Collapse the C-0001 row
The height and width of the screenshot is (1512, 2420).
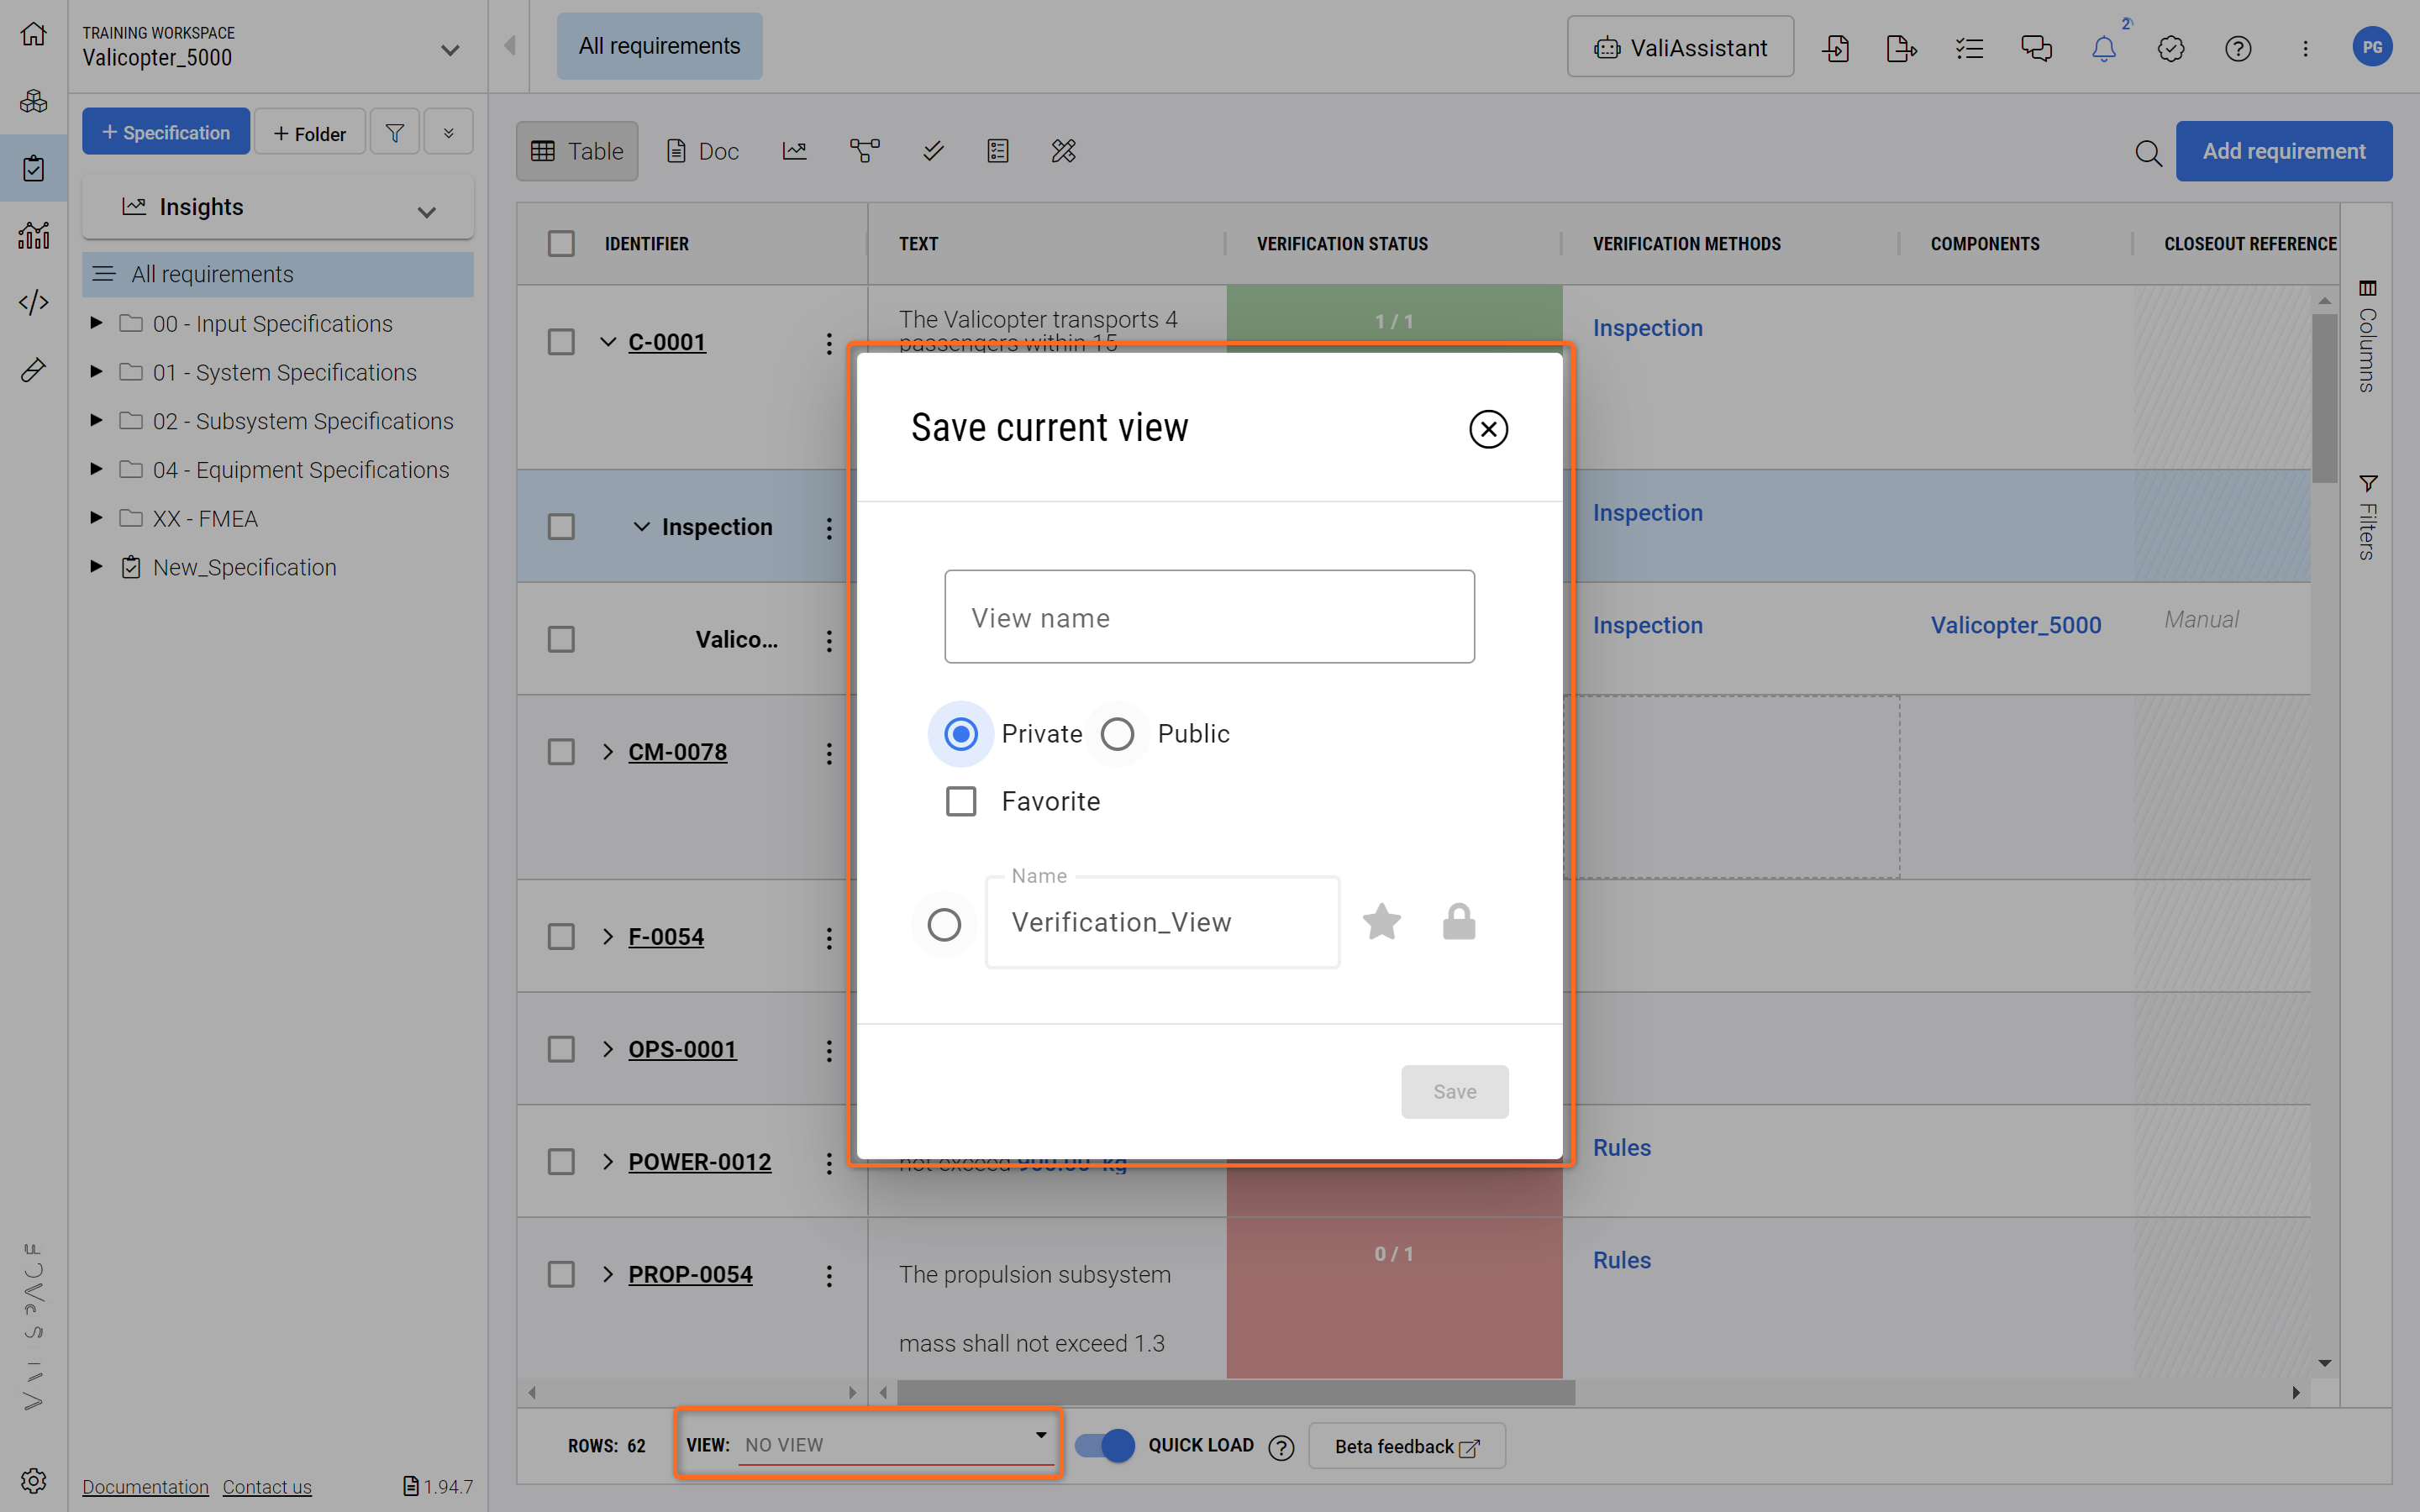tap(608, 342)
